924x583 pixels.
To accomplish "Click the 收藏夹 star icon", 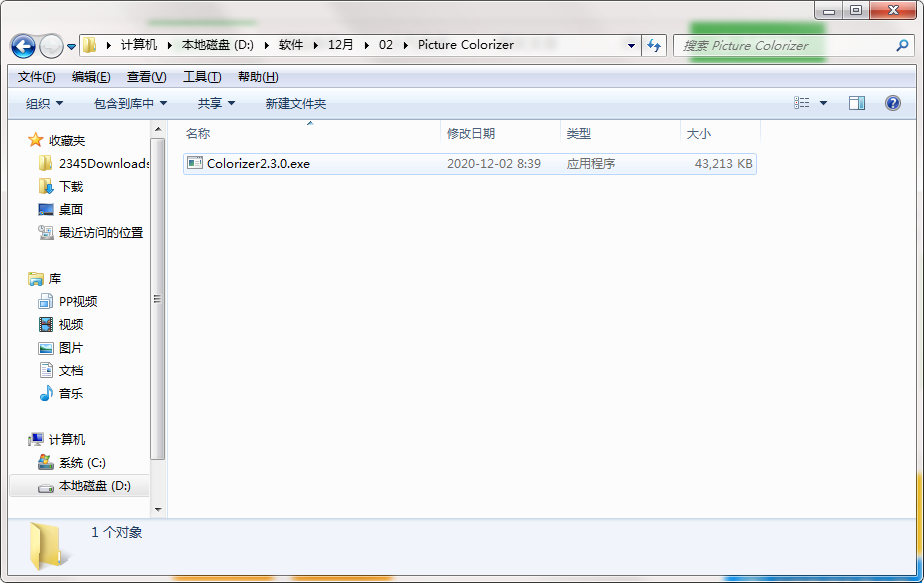I will pos(35,140).
